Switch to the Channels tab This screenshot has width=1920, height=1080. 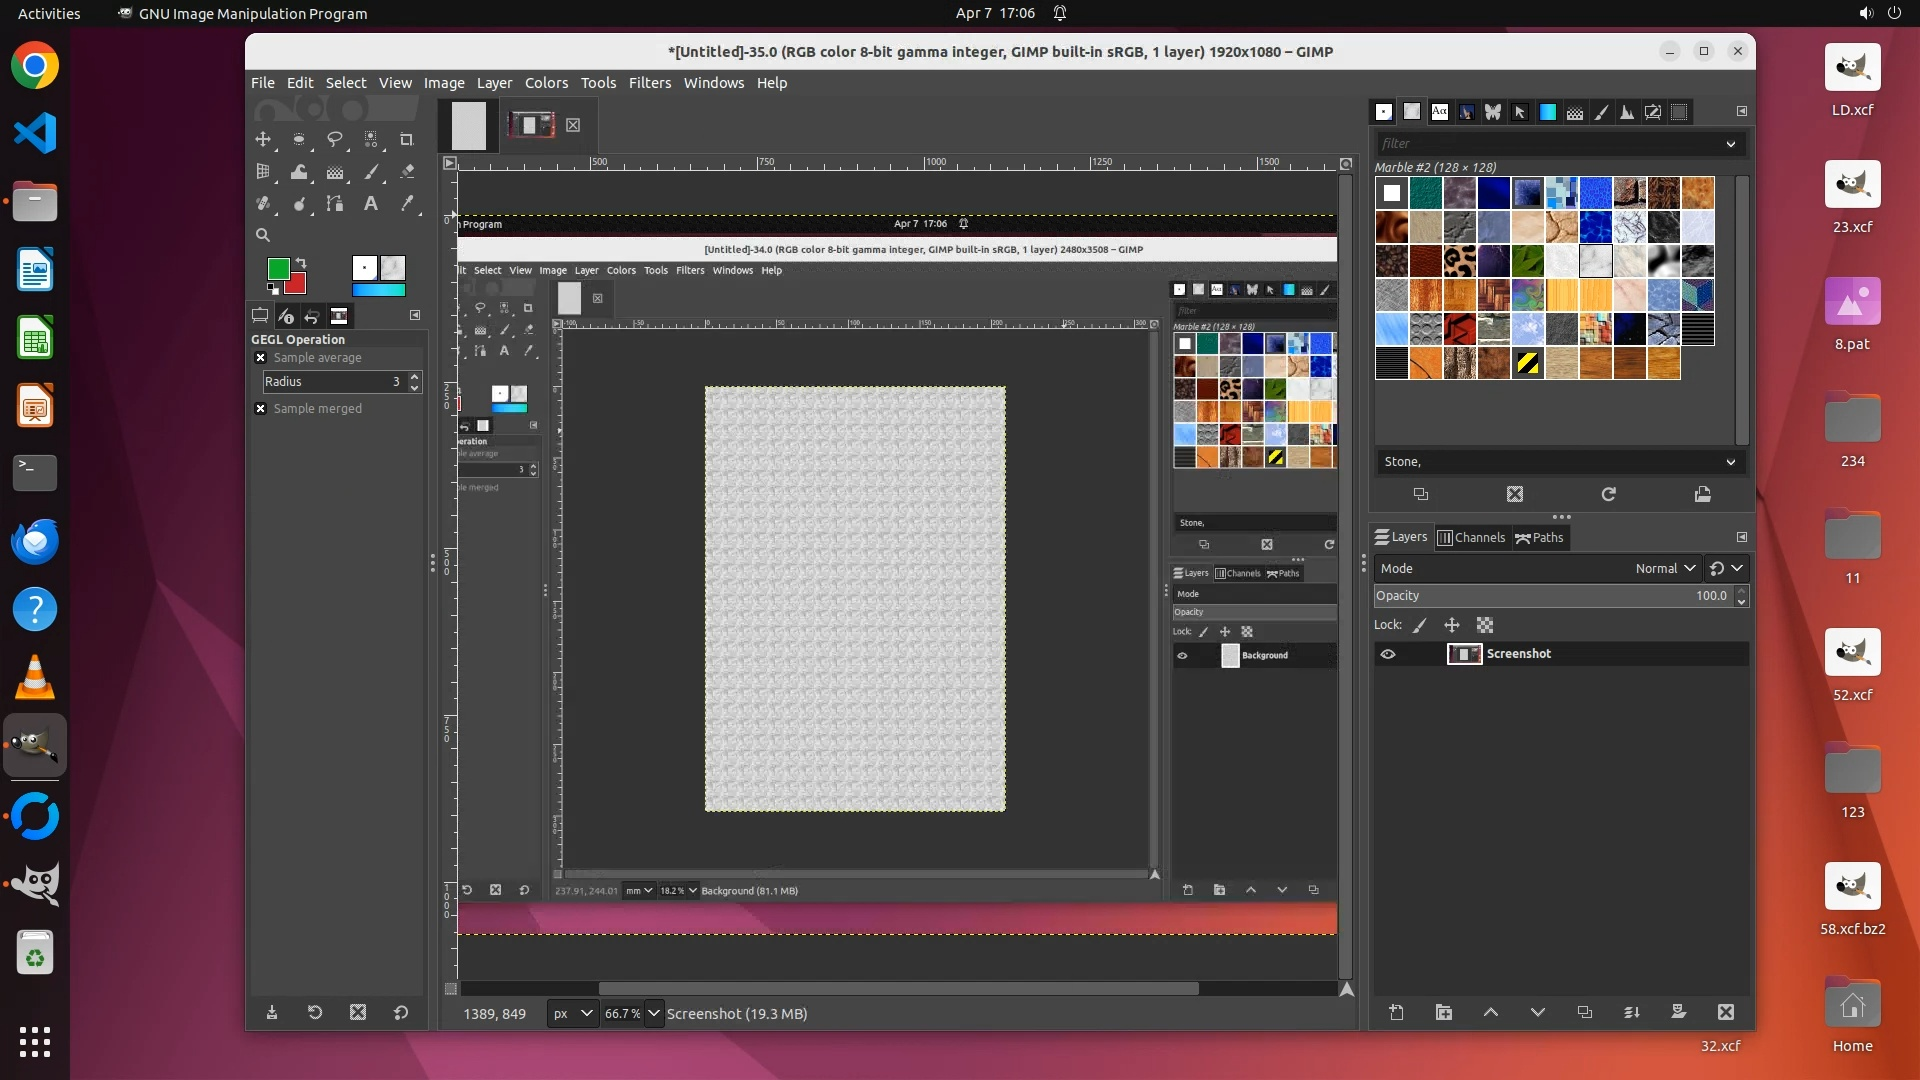point(1471,537)
